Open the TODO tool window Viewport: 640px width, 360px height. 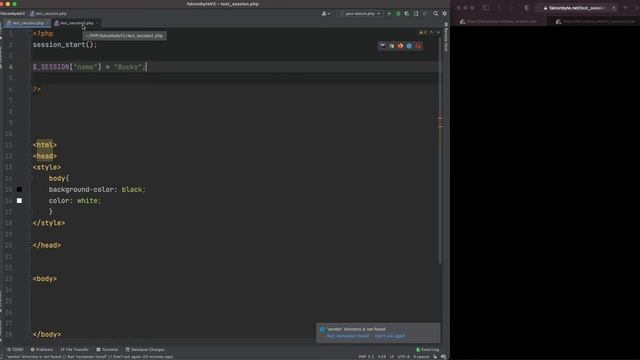point(15,349)
